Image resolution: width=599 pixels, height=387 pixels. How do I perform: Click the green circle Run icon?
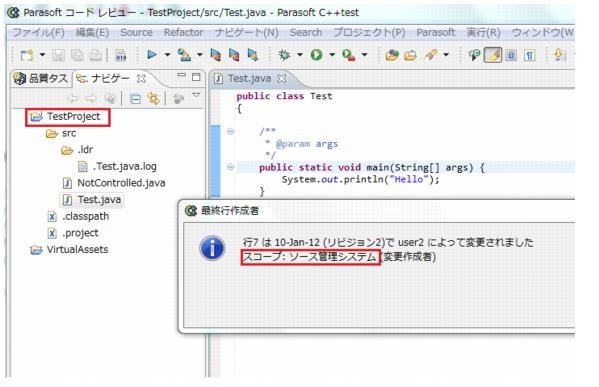click(316, 55)
